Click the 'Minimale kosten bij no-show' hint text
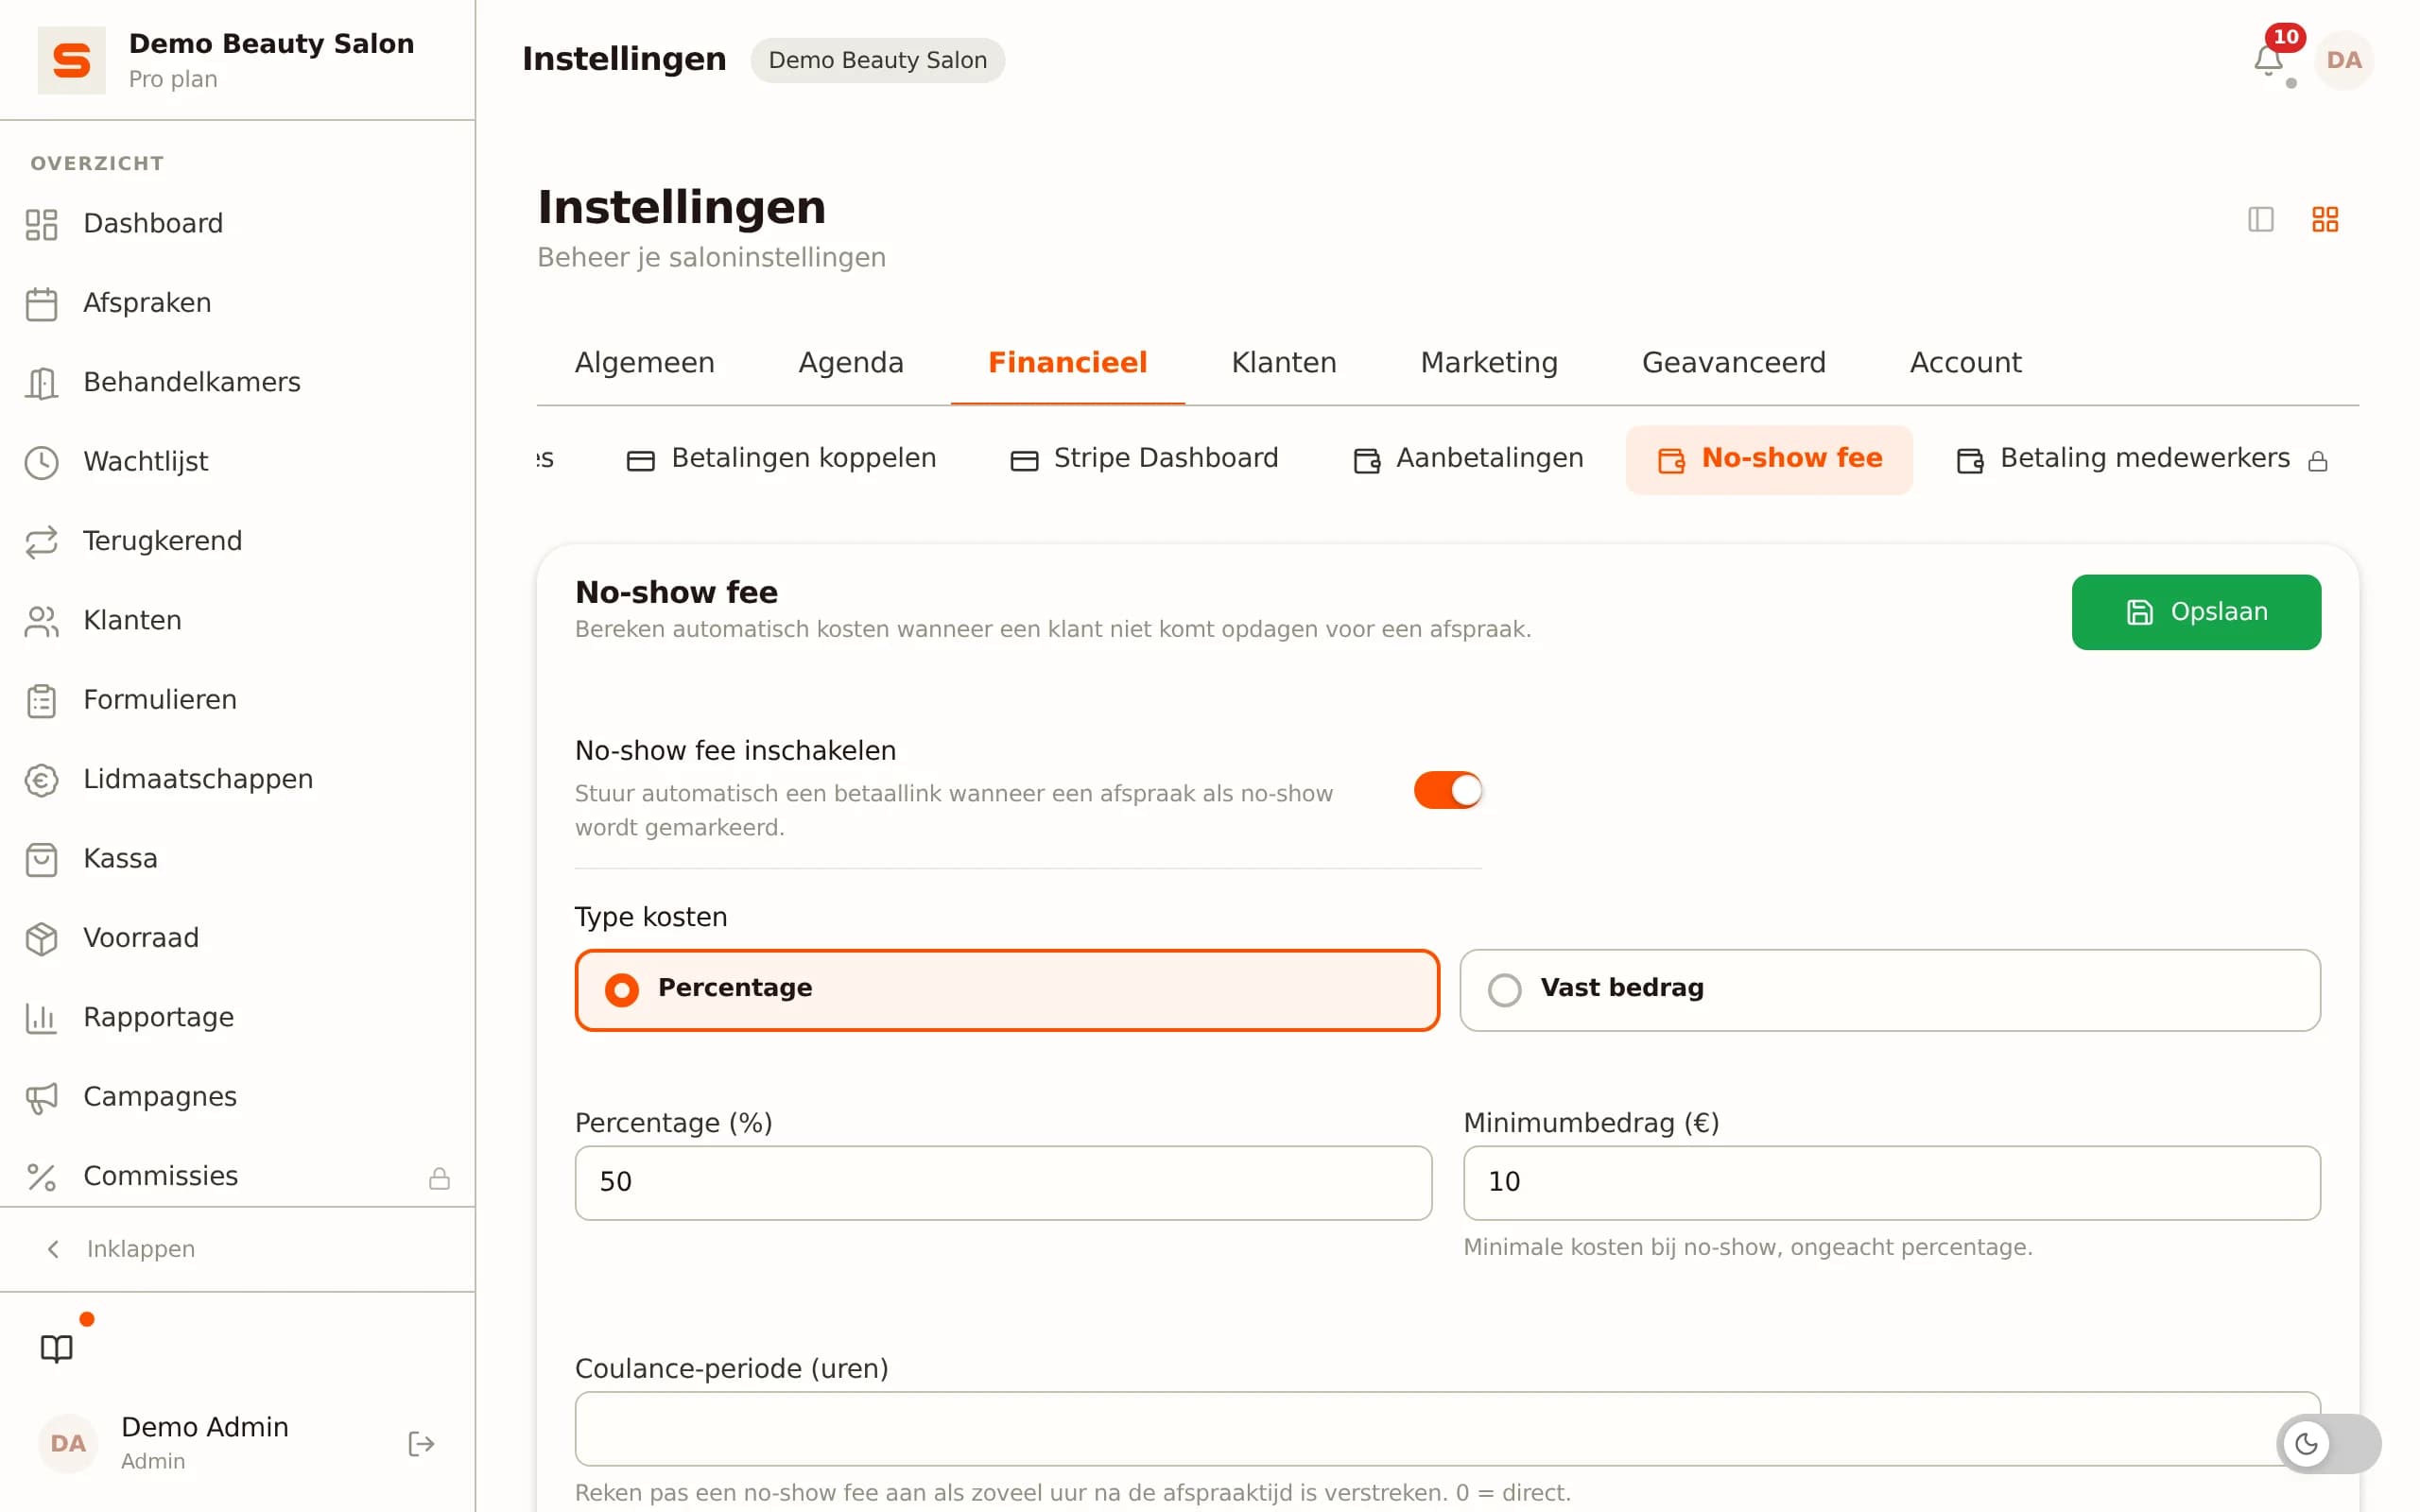 coord(1747,1247)
